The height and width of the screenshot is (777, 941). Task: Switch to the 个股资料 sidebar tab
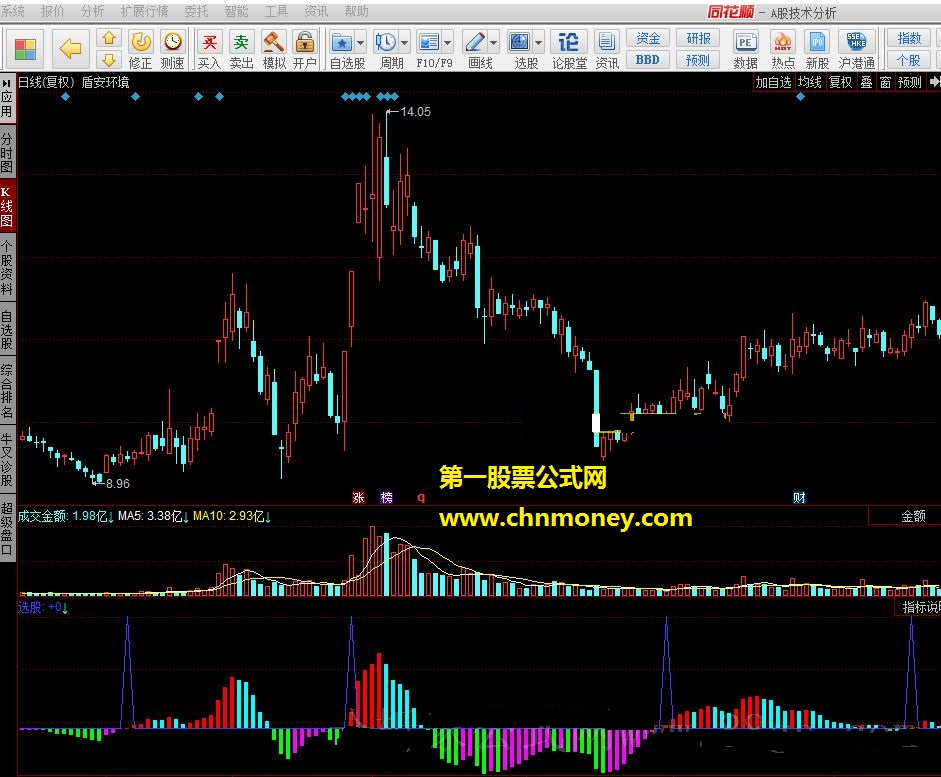point(7,267)
